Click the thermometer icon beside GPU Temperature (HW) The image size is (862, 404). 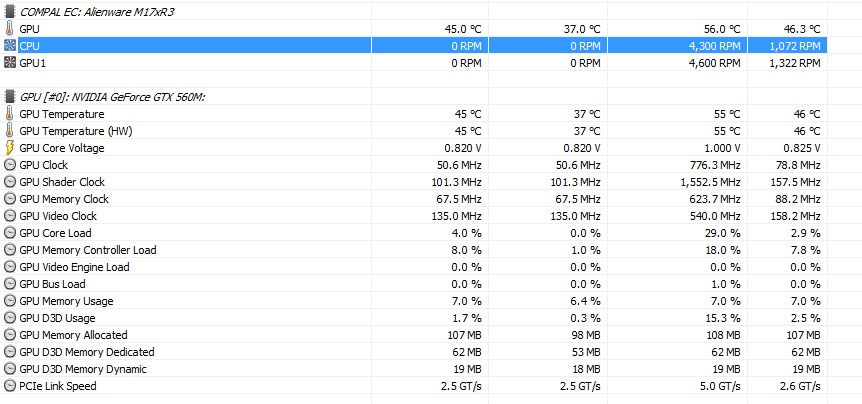10,131
